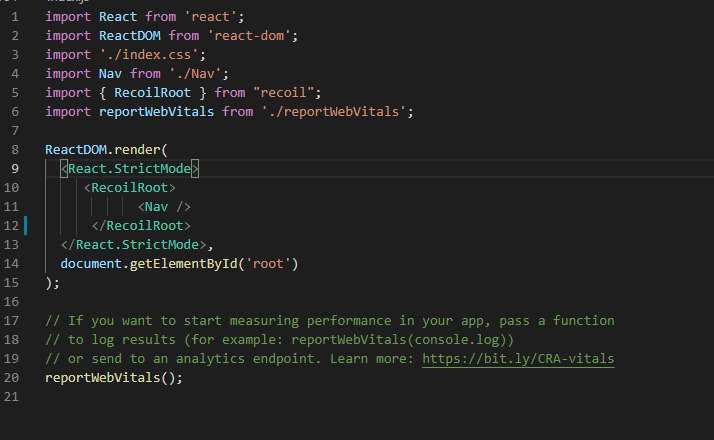The width and height of the screenshot is (714, 440).
Task: Click the <Nav /> element on line 11
Action: coord(164,207)
